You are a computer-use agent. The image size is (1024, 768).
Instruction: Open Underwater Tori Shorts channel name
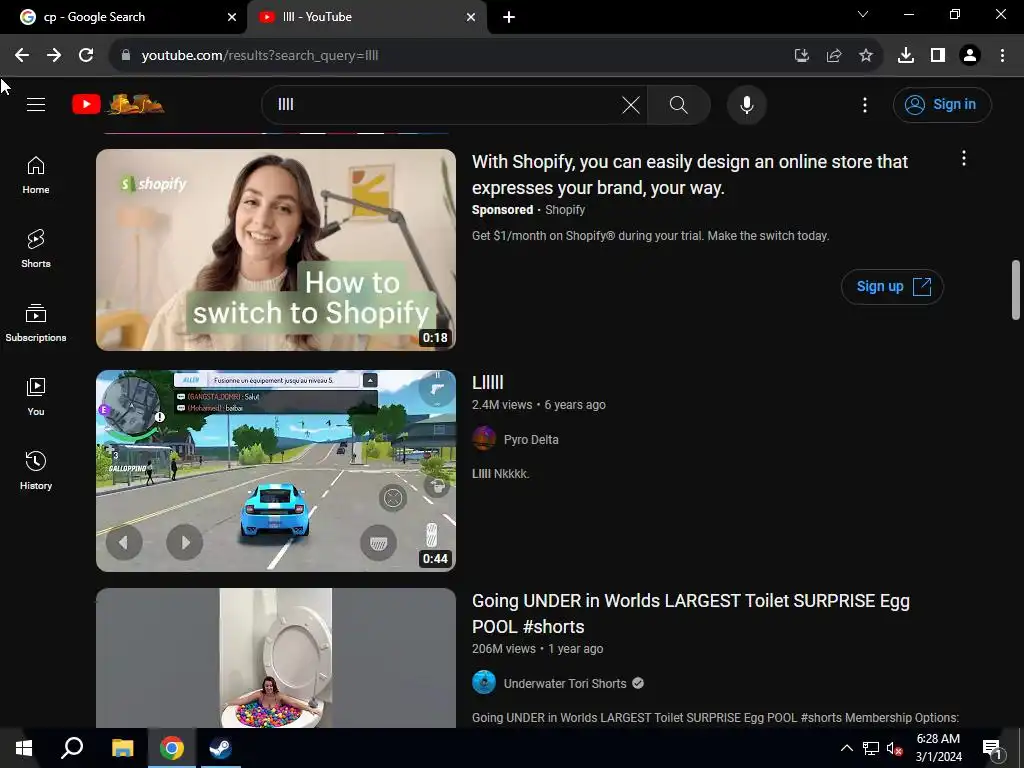point(565,683)
